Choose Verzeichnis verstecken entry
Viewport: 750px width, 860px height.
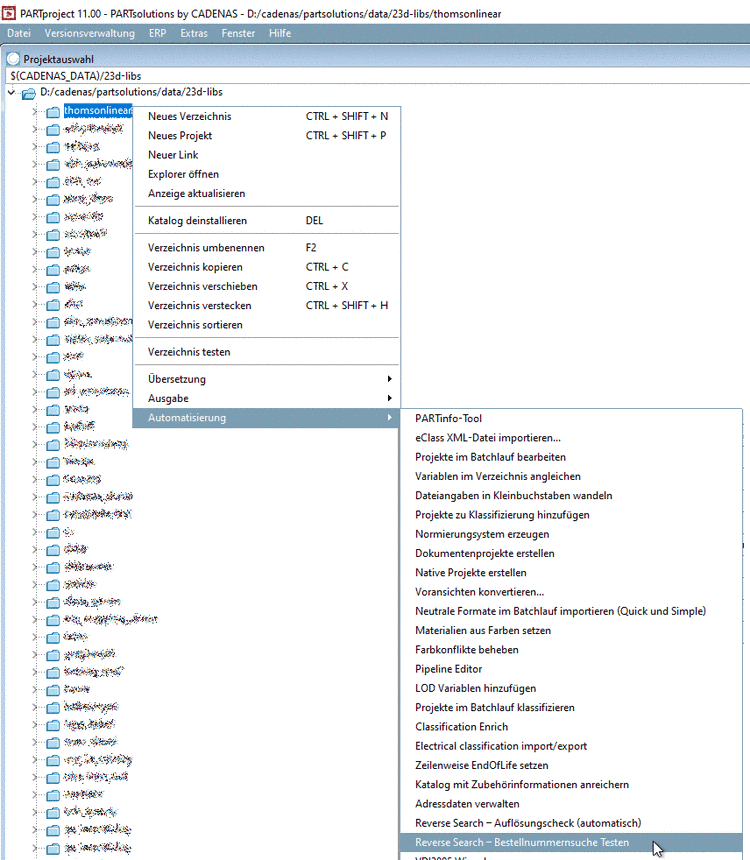pos(267,305)
